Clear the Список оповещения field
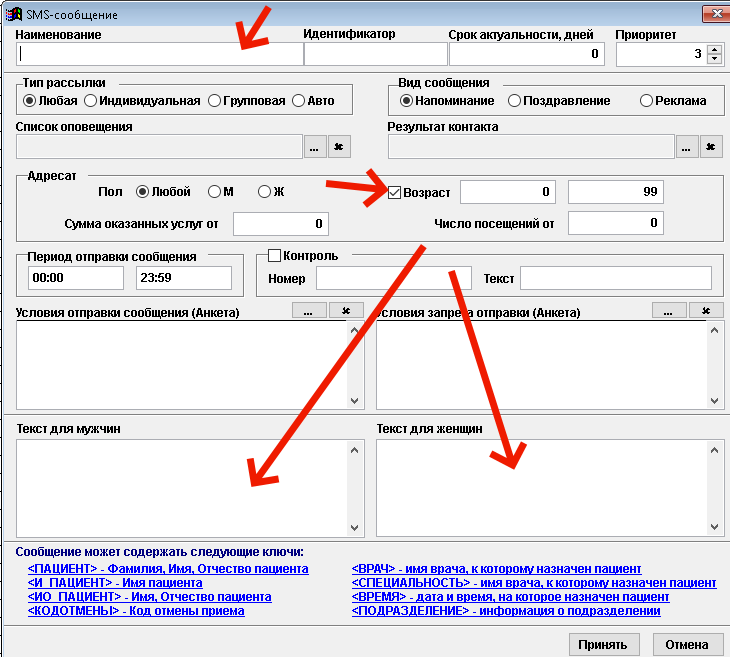This screenshot has height=657, width=730. tap(338, 147)
